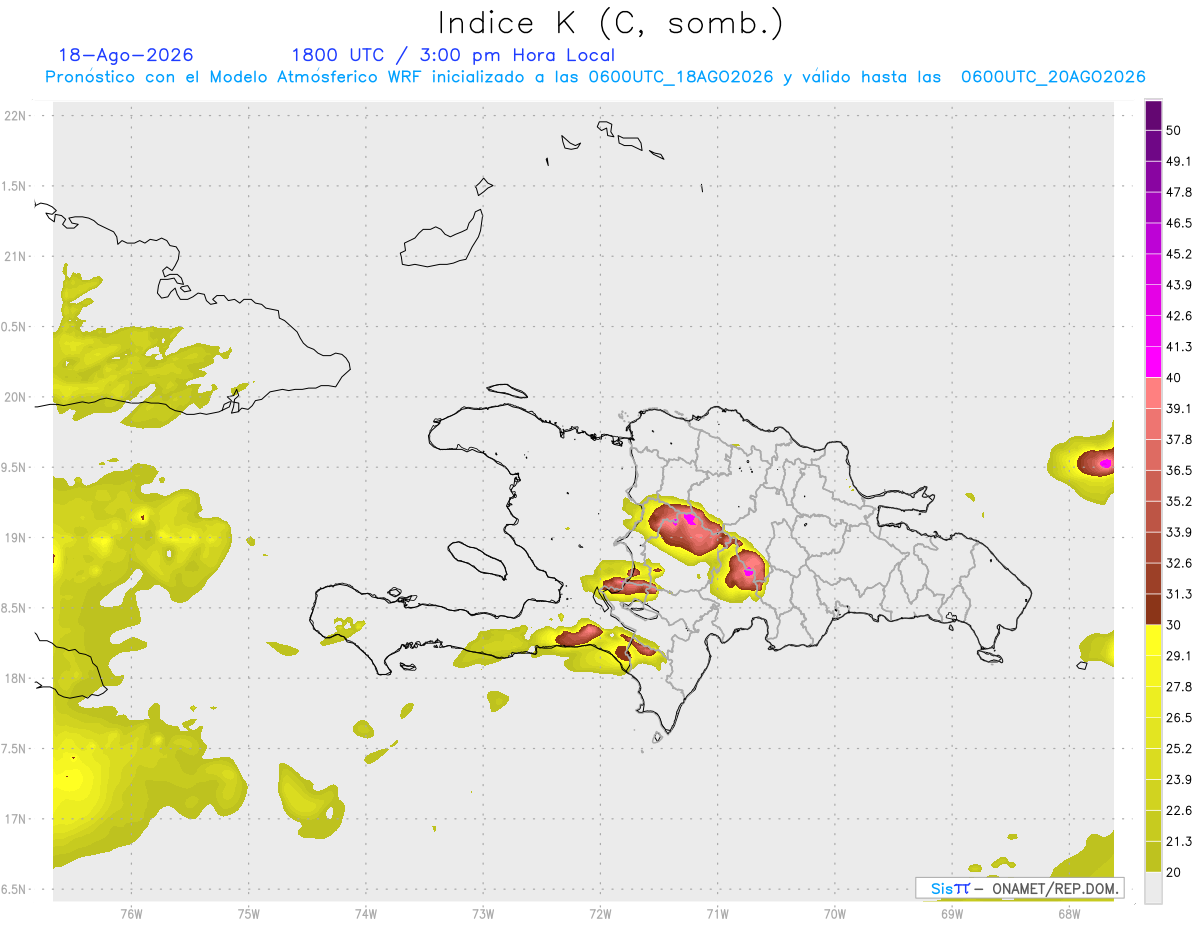Viewport: 1200px width, 927px height.
Task: Click the colorbar value "21.3"
Action: (1179, 841)
